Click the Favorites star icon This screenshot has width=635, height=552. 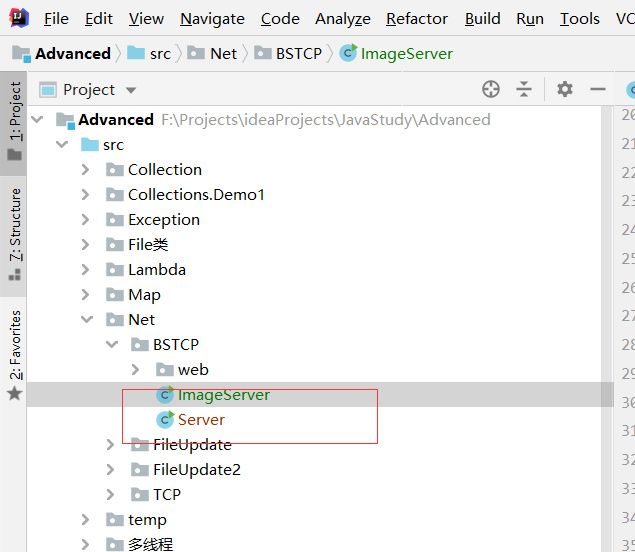[x=15, y=393]
